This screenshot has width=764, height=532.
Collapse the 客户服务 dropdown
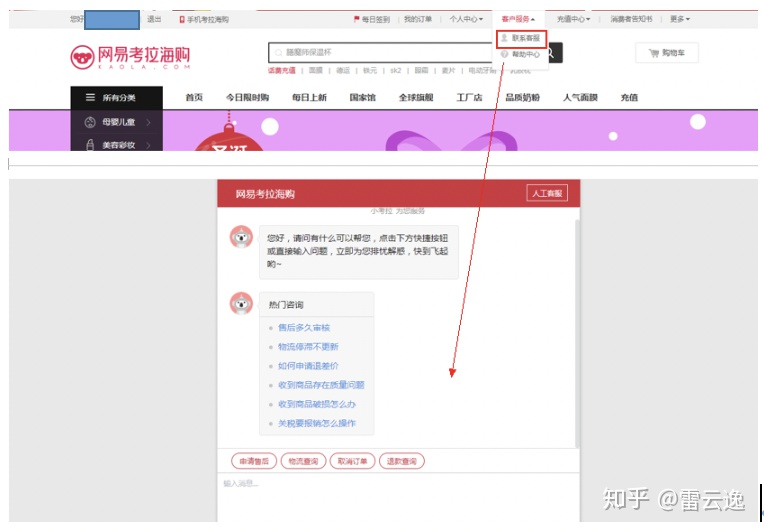(518, 19)
